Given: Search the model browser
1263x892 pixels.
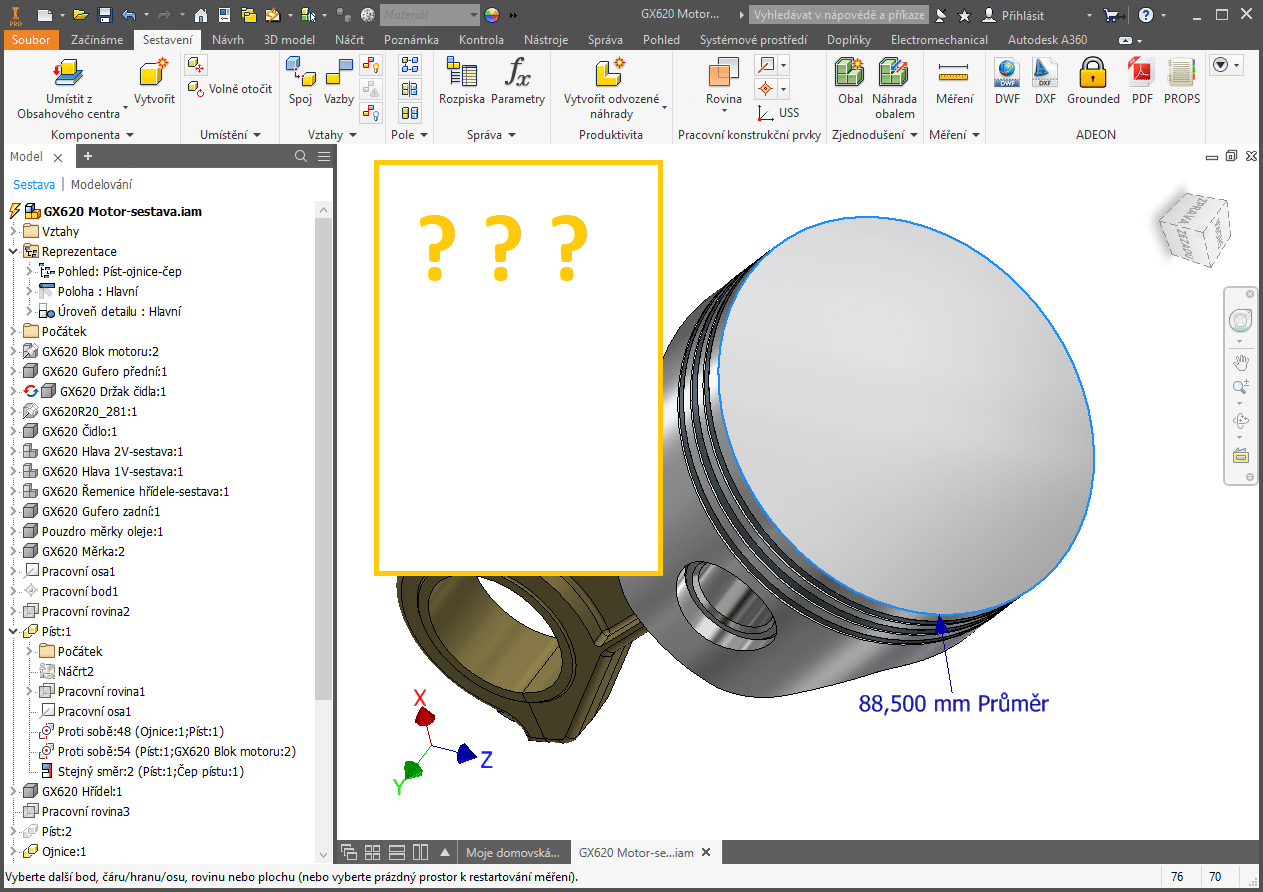Looking at the screenshot, I should tap(301, 156).
